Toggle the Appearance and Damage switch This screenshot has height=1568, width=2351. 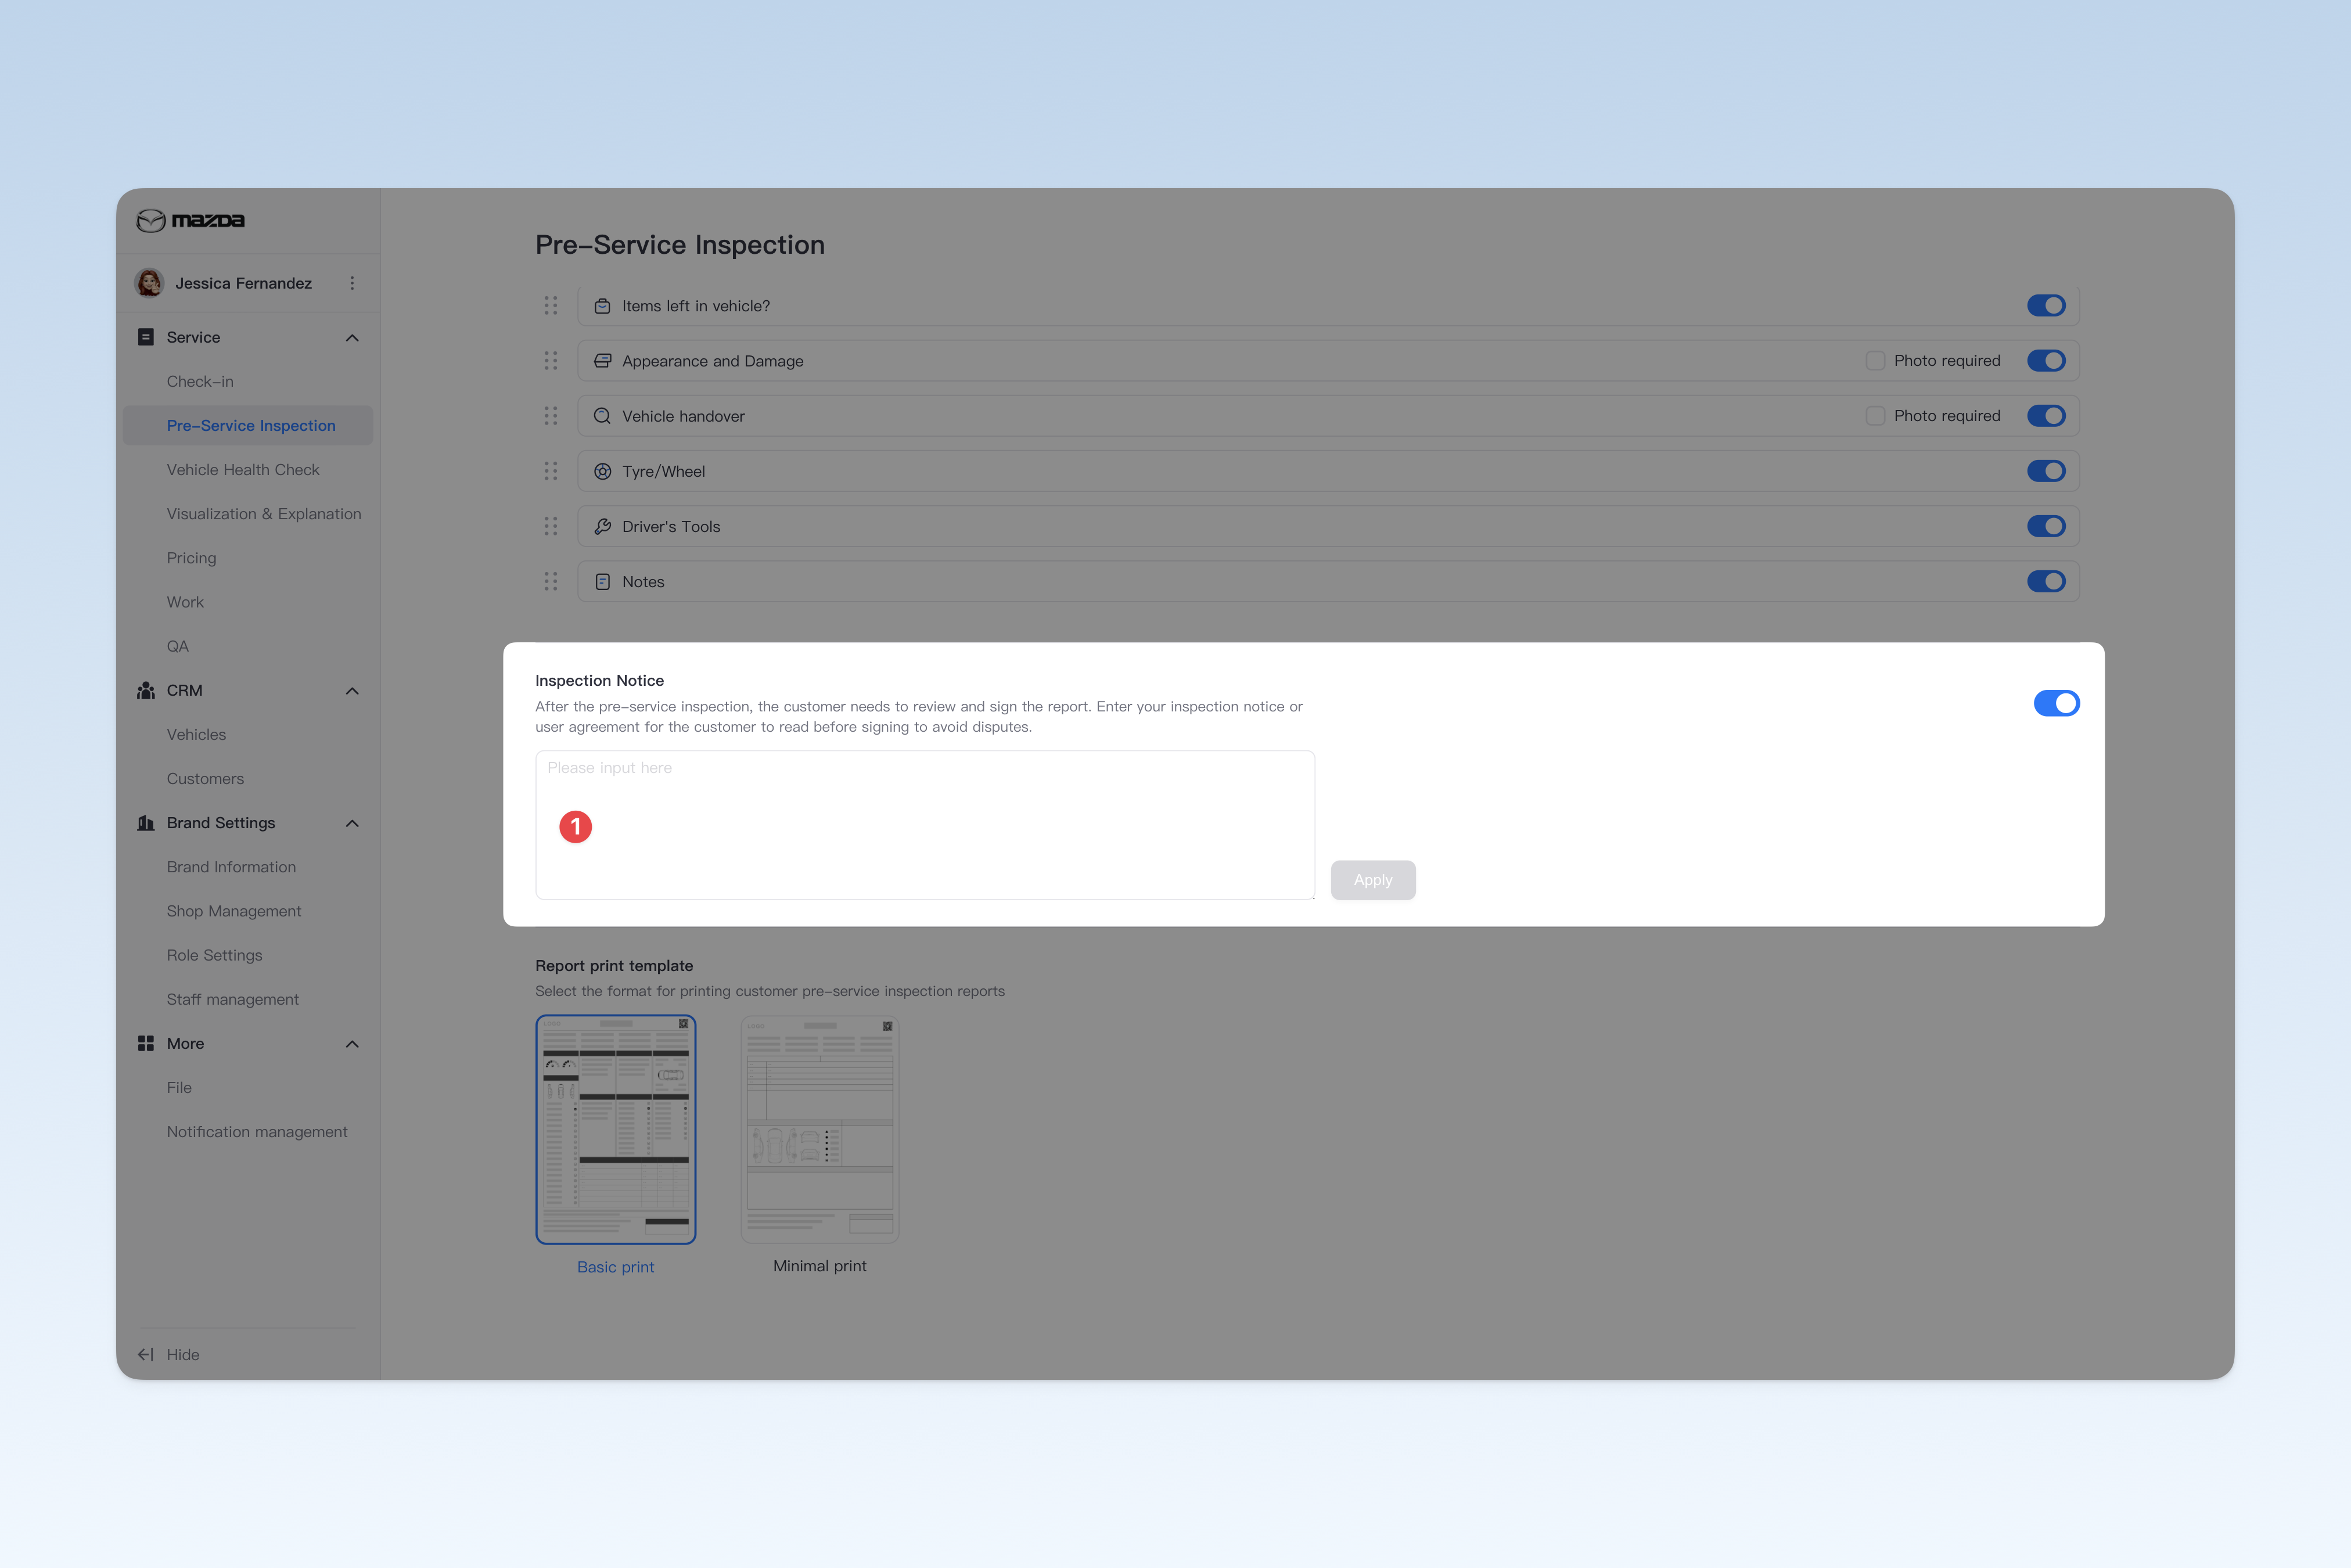pyautogui.click(x=2046, y=360)
